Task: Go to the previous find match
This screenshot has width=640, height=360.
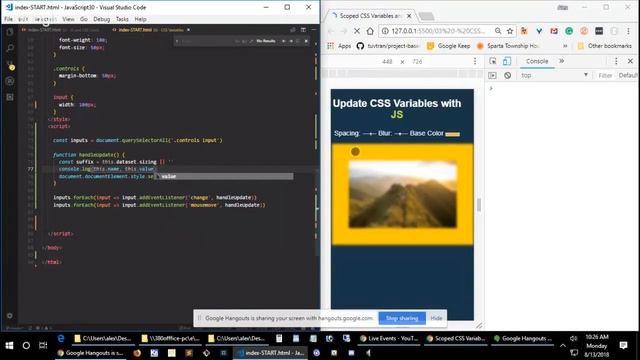Action: tap(284, 41)
